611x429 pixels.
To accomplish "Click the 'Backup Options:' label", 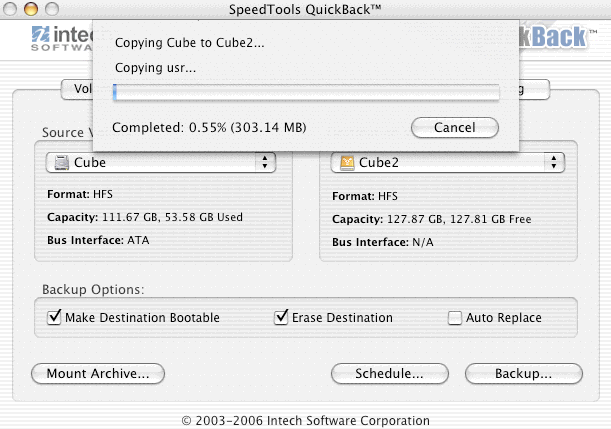I will point(93,290).
